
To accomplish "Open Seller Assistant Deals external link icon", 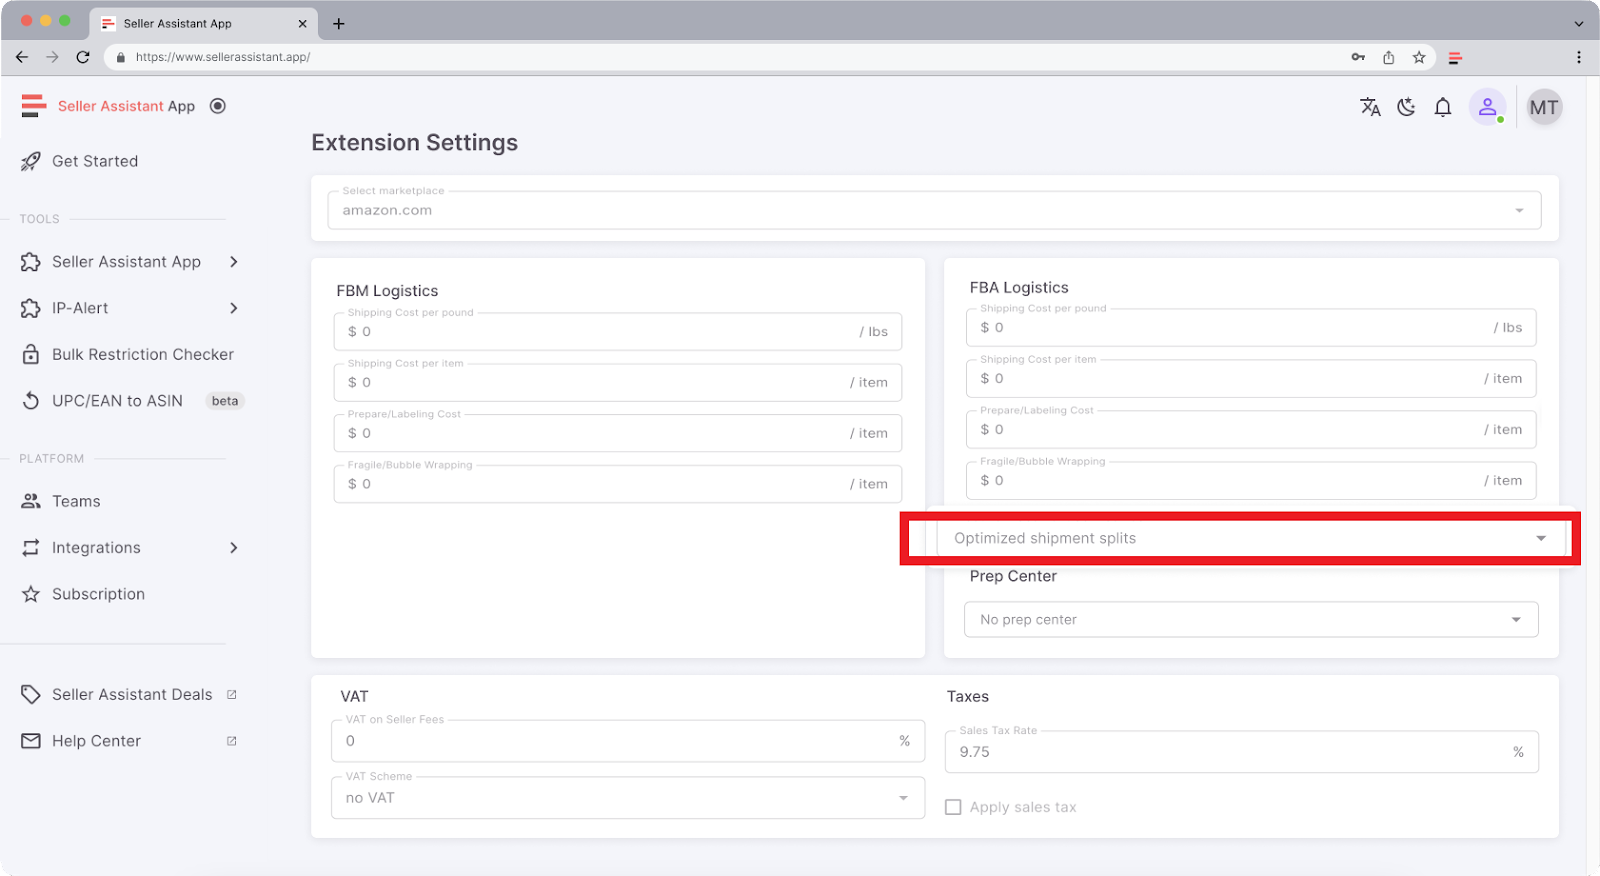I will (x=232, y=694).
